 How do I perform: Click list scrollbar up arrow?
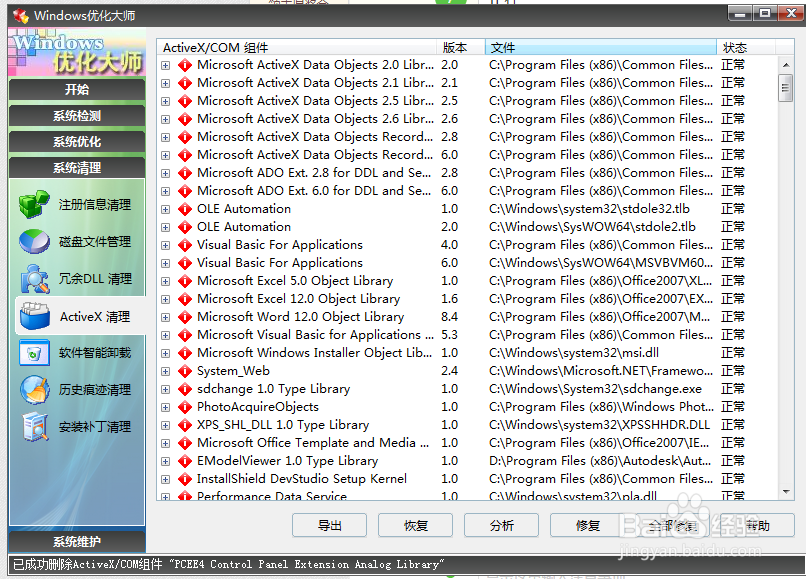tap(785, 65)
